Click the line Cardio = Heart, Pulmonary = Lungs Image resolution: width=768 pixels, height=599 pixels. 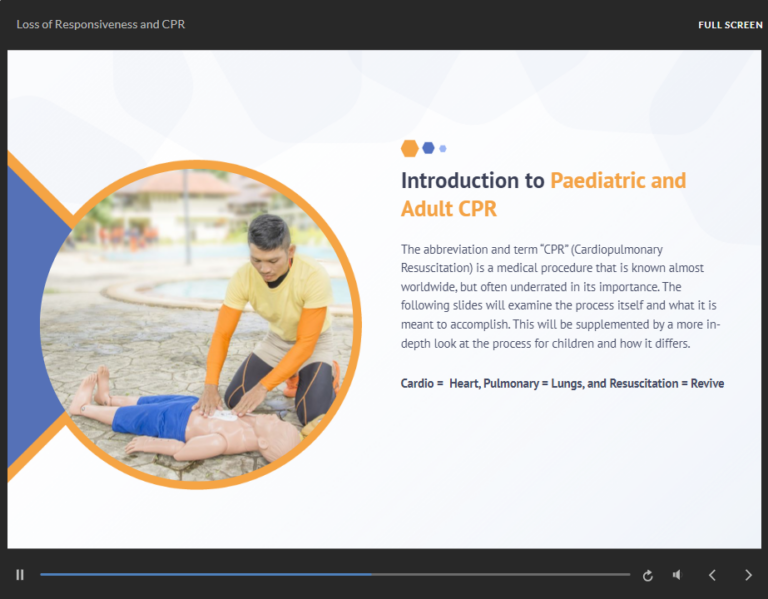pos(562,383)
